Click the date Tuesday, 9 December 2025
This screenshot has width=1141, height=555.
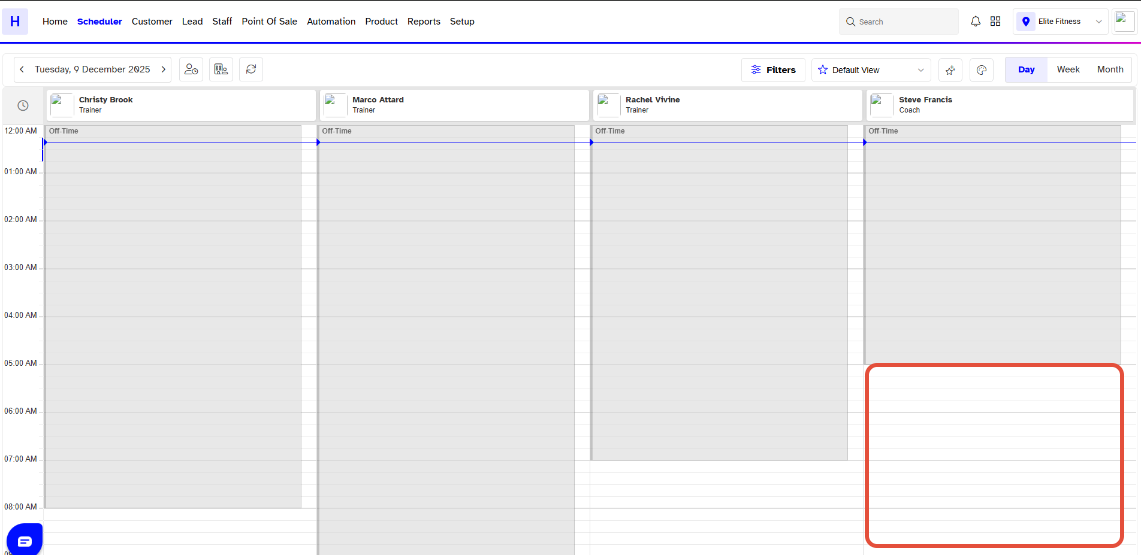pyautogui.click(x=92, y=70)
